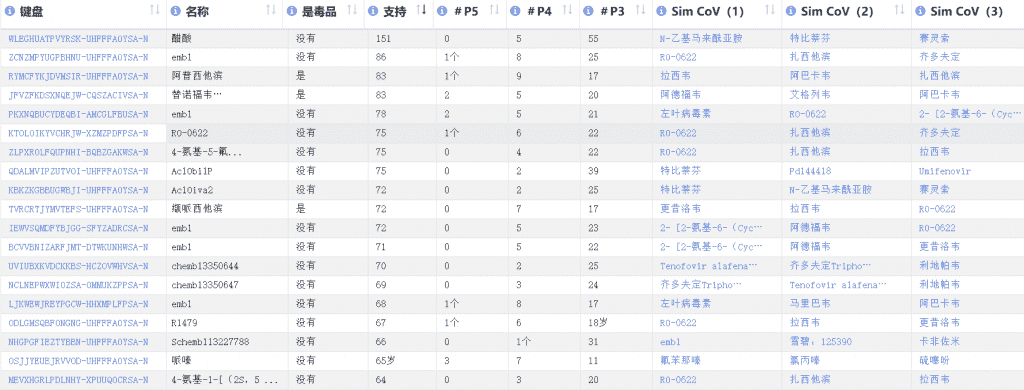The image size is (1024, 390).
Task: Click info icon beside # P5 header
Action: pyautogui.click(x=441, y=11)
